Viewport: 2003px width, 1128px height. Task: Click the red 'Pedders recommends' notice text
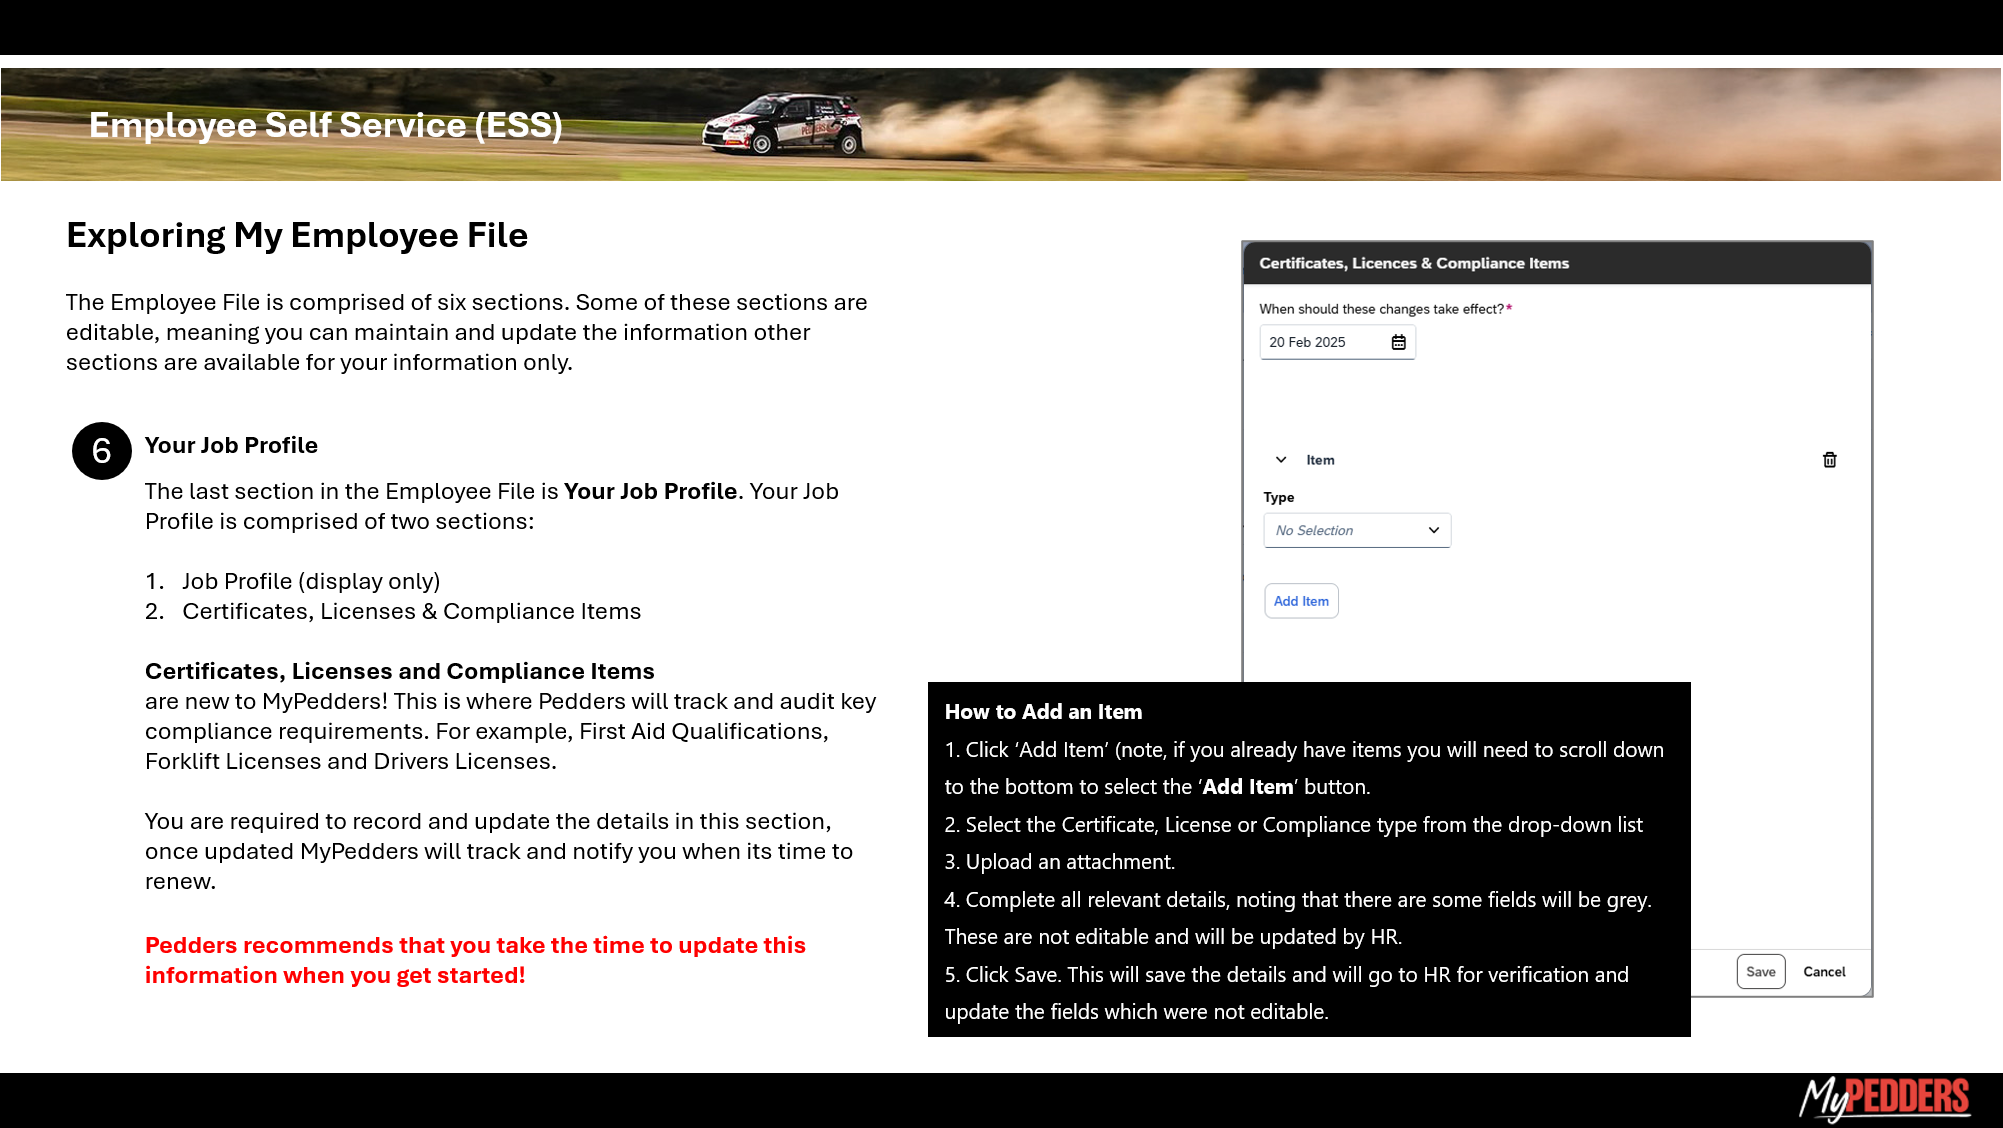[x=475, y=960]
